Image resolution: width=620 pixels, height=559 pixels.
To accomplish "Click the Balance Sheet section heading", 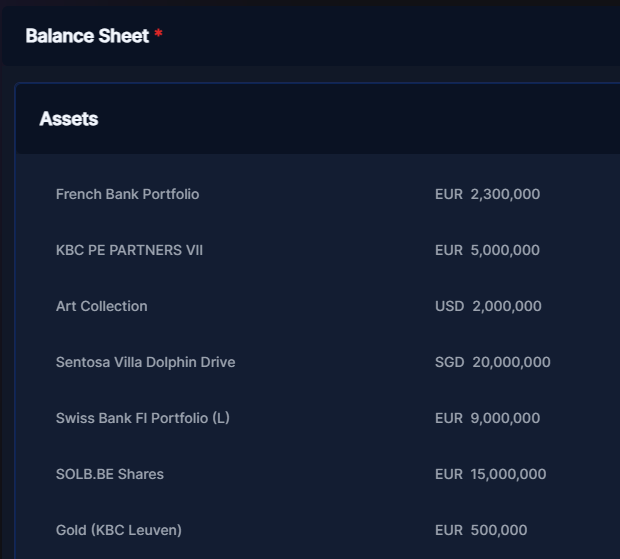I will click(x=87, y=36).
